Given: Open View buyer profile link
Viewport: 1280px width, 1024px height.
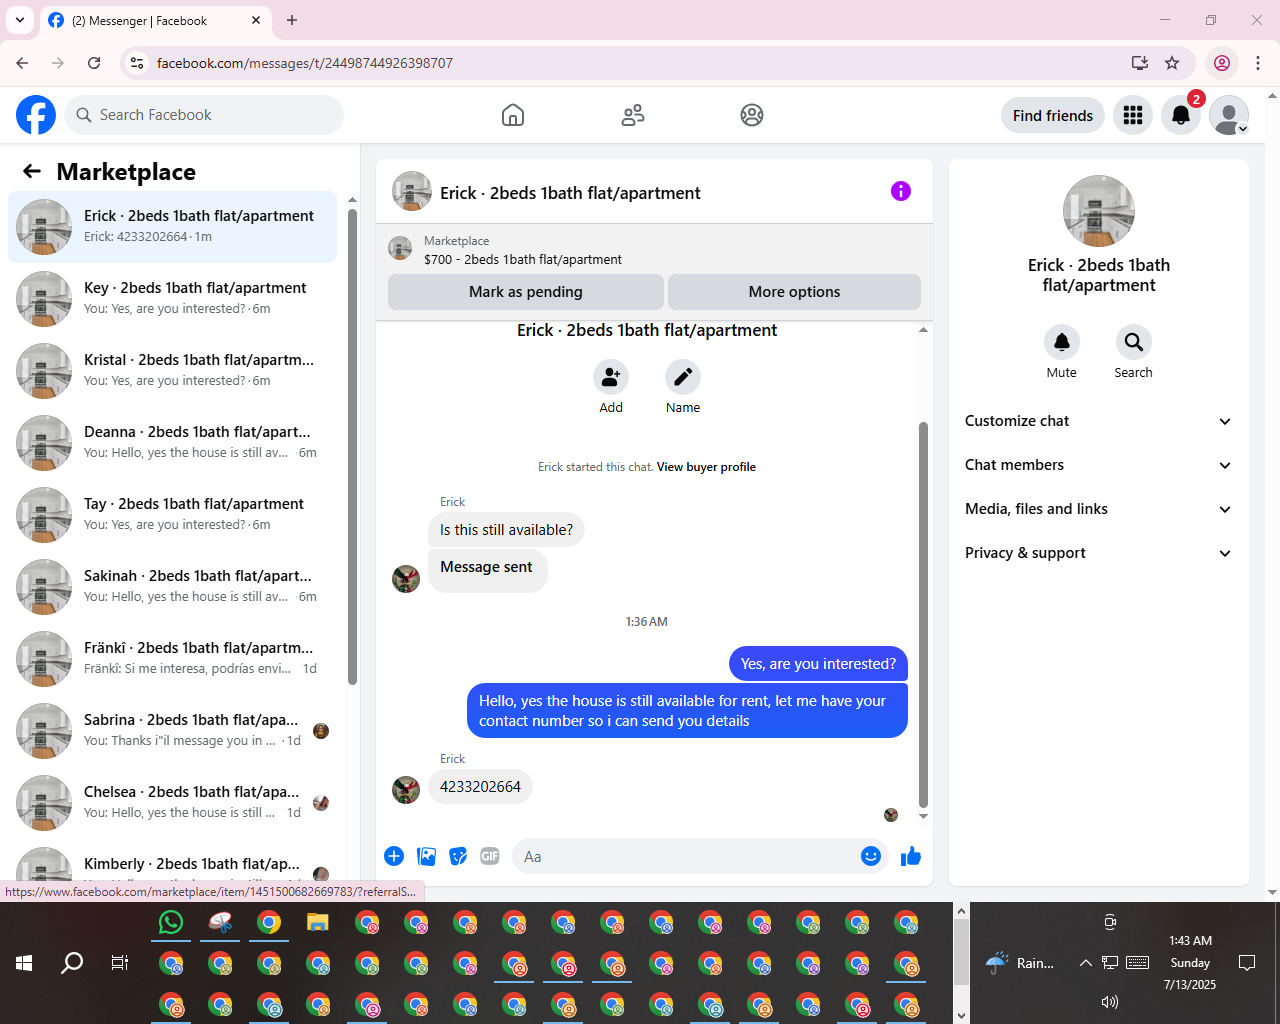Looking at the screenshot, I should coord(706,467).
